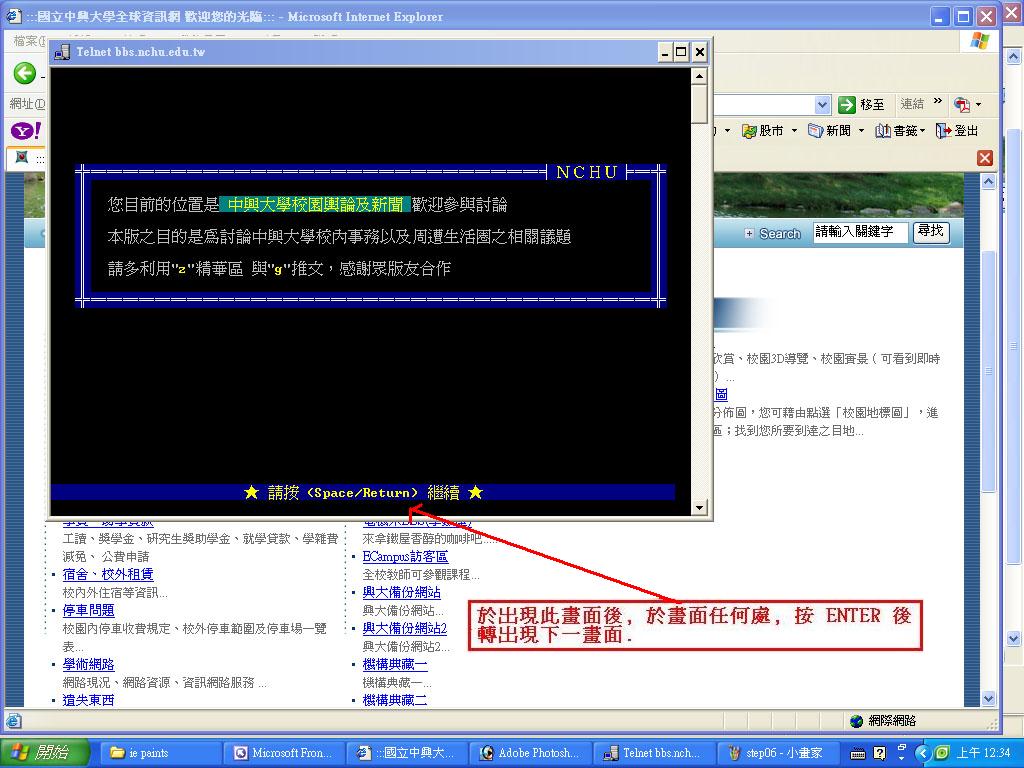Expand the 連結 links chevron
The image size is (1024, 768).
click(x=938, y=101)
